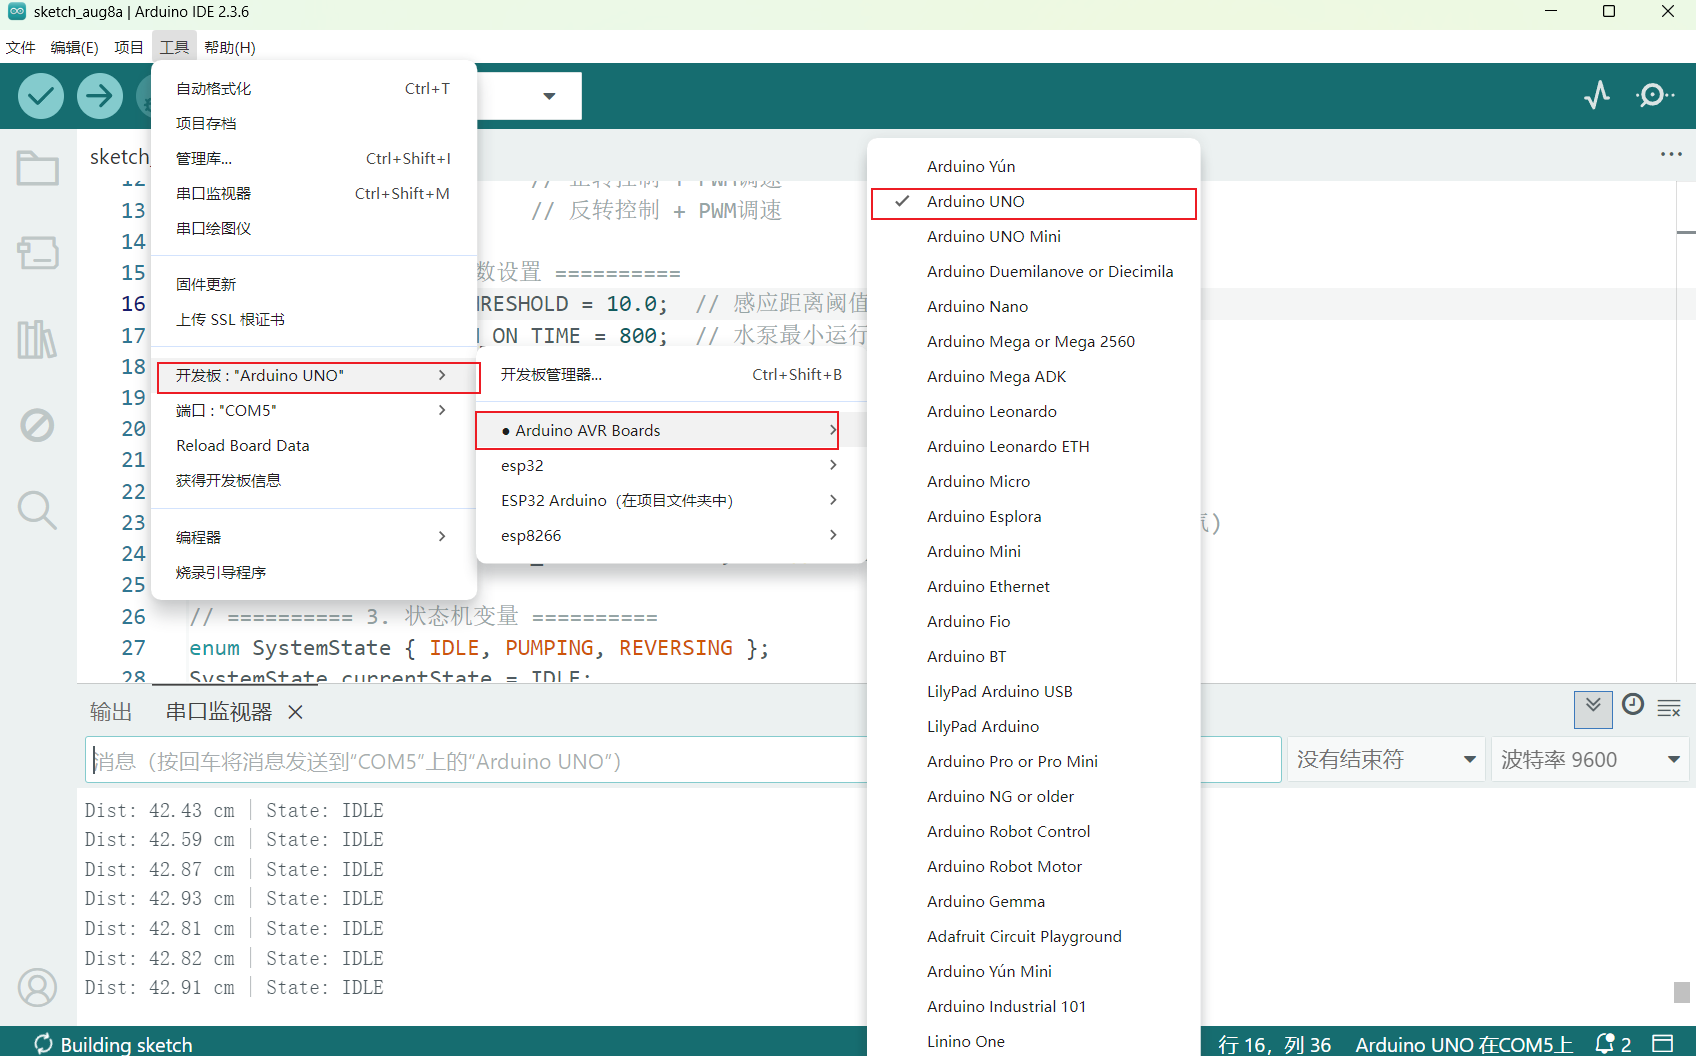Select LilyPad Arduino USB board
This screenshot has height=1056, width=1696.
(x=1034, y=692)
